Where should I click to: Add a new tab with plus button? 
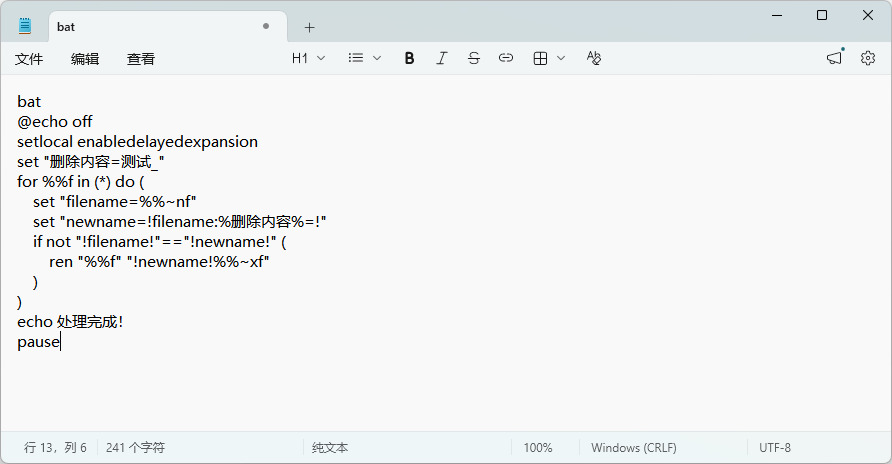coord(309,27)
